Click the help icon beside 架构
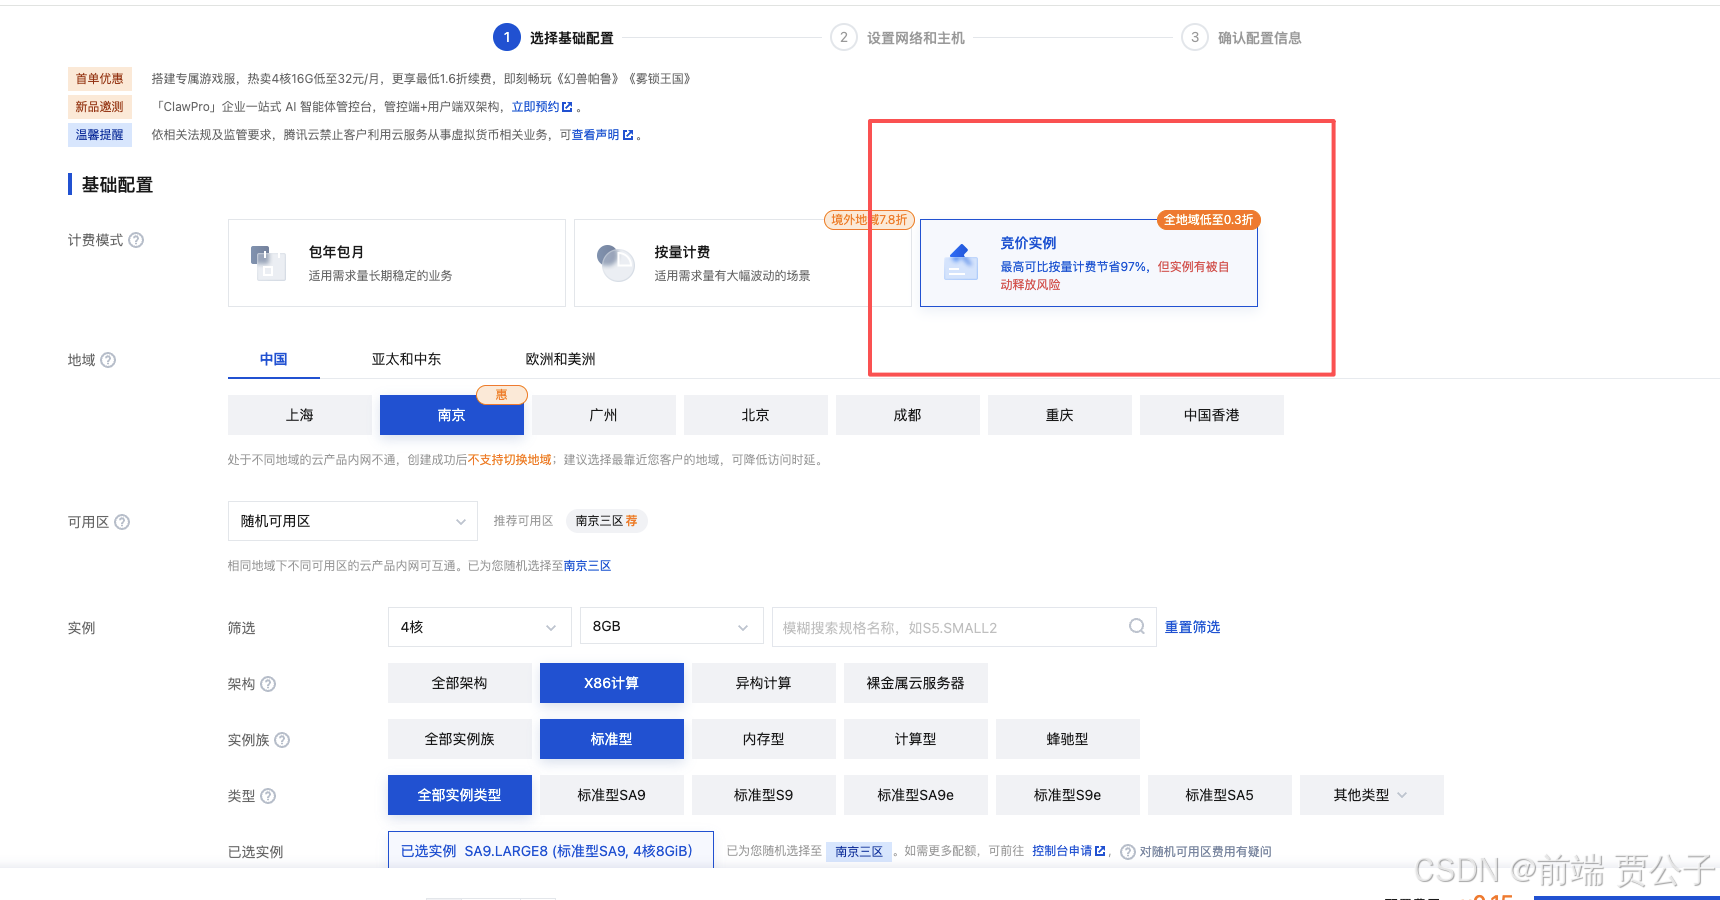1720x900 pixels. [x=268, y=684]
